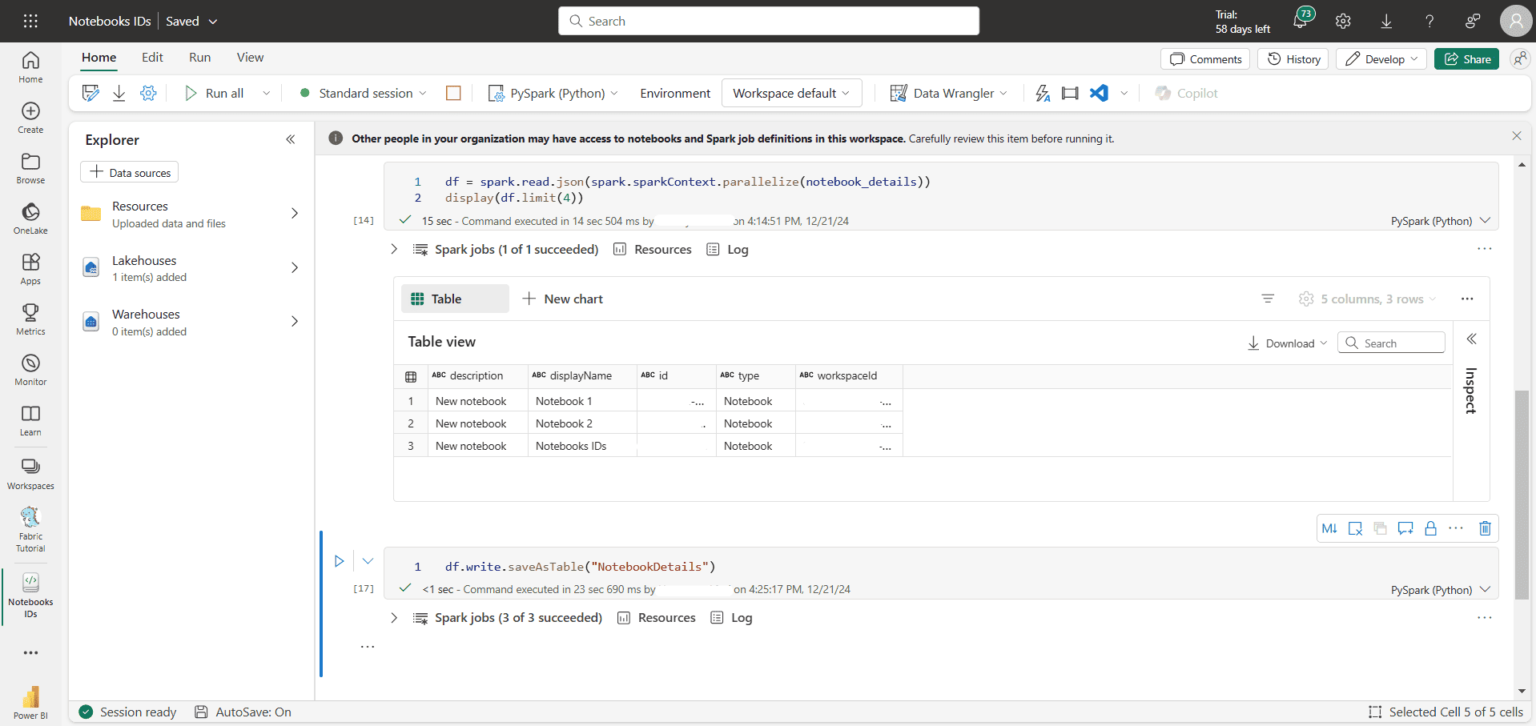The height and width of the screenshot is (726, 1536).
Task: Open settings gear in top bar
Action: coord(1343,21)
